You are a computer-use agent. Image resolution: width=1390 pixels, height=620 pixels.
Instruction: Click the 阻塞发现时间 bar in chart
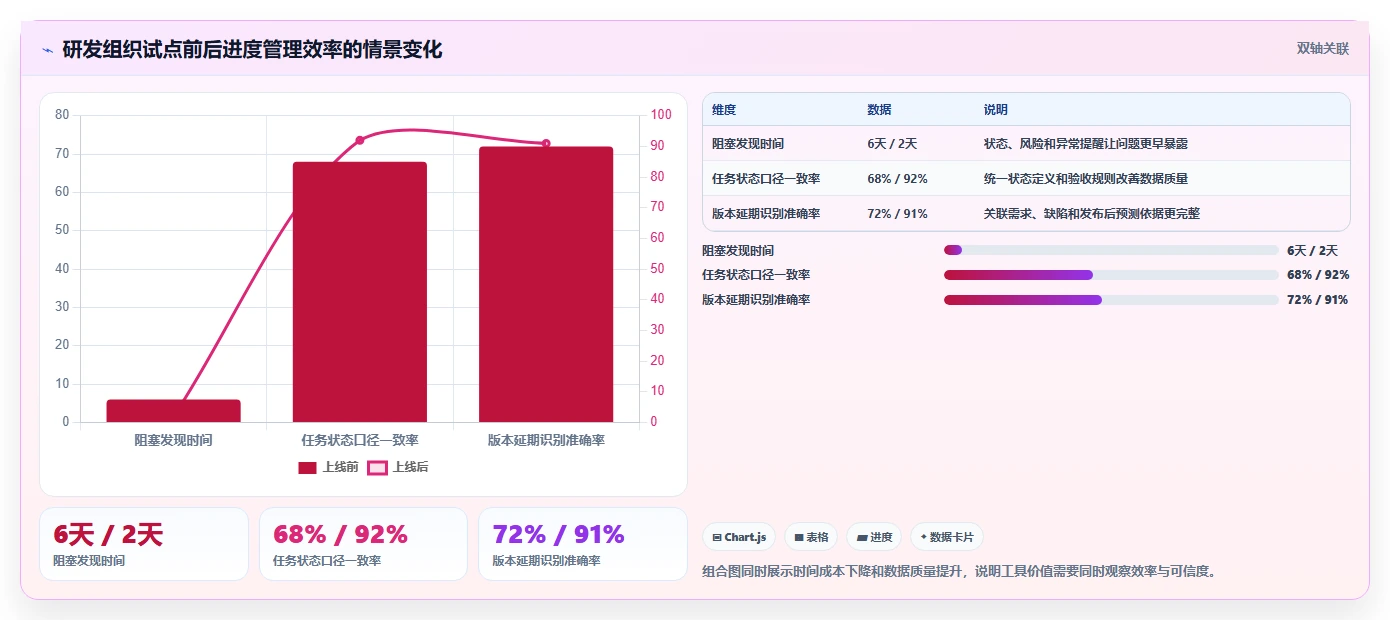[x=174, y=411]
